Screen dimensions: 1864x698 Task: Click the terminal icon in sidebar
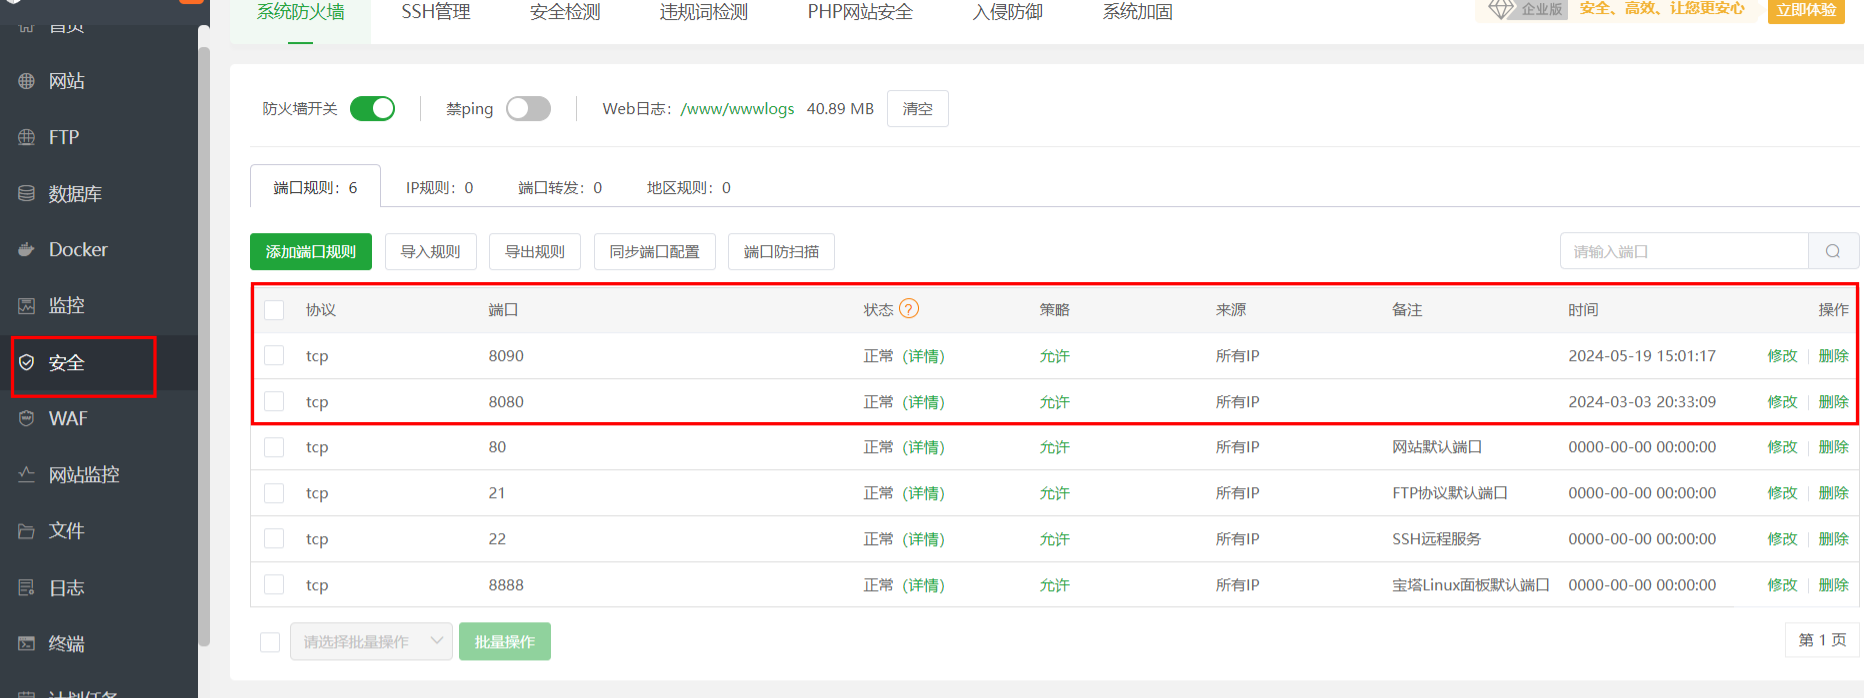(x=27, y=644)
